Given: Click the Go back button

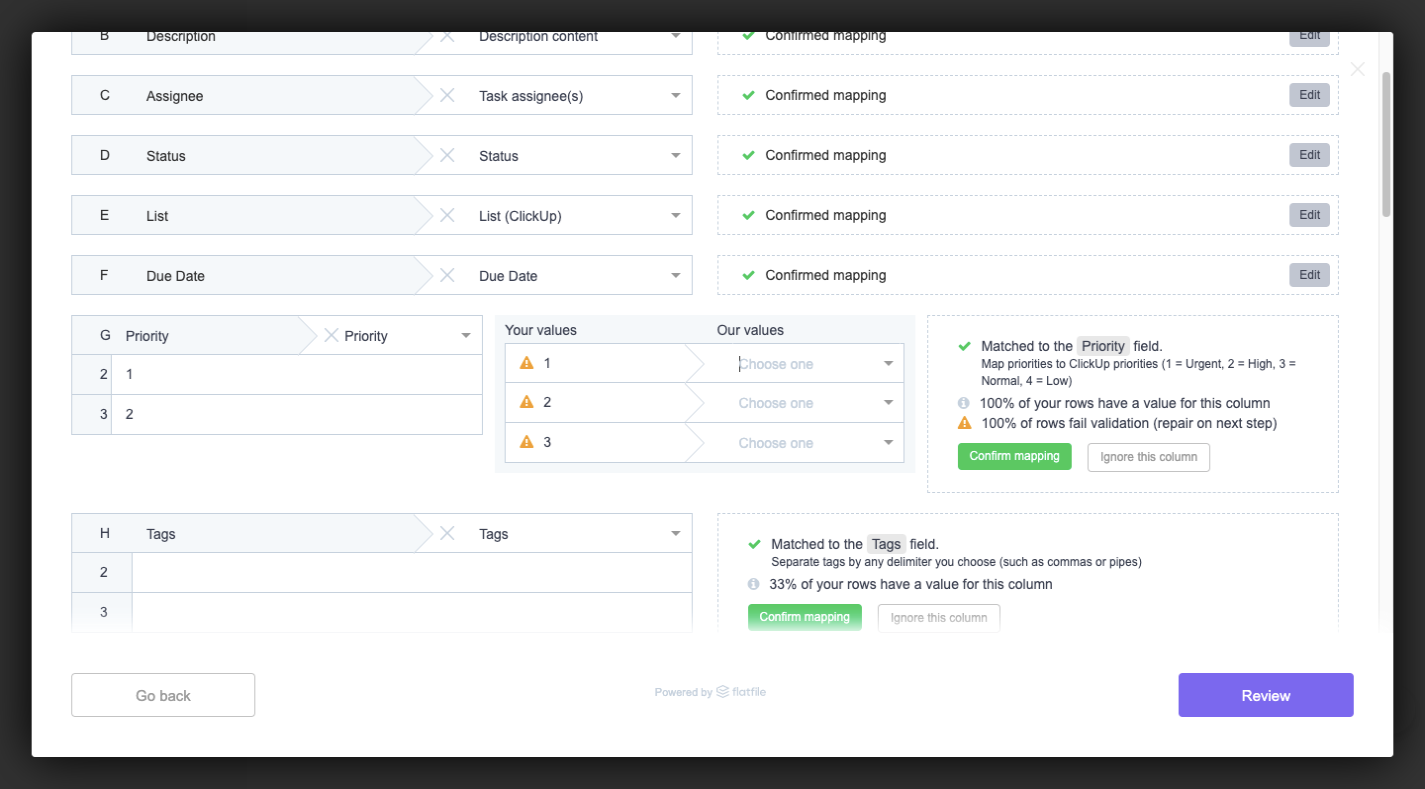Looking at the screenshot, I should tap(163, 695).
